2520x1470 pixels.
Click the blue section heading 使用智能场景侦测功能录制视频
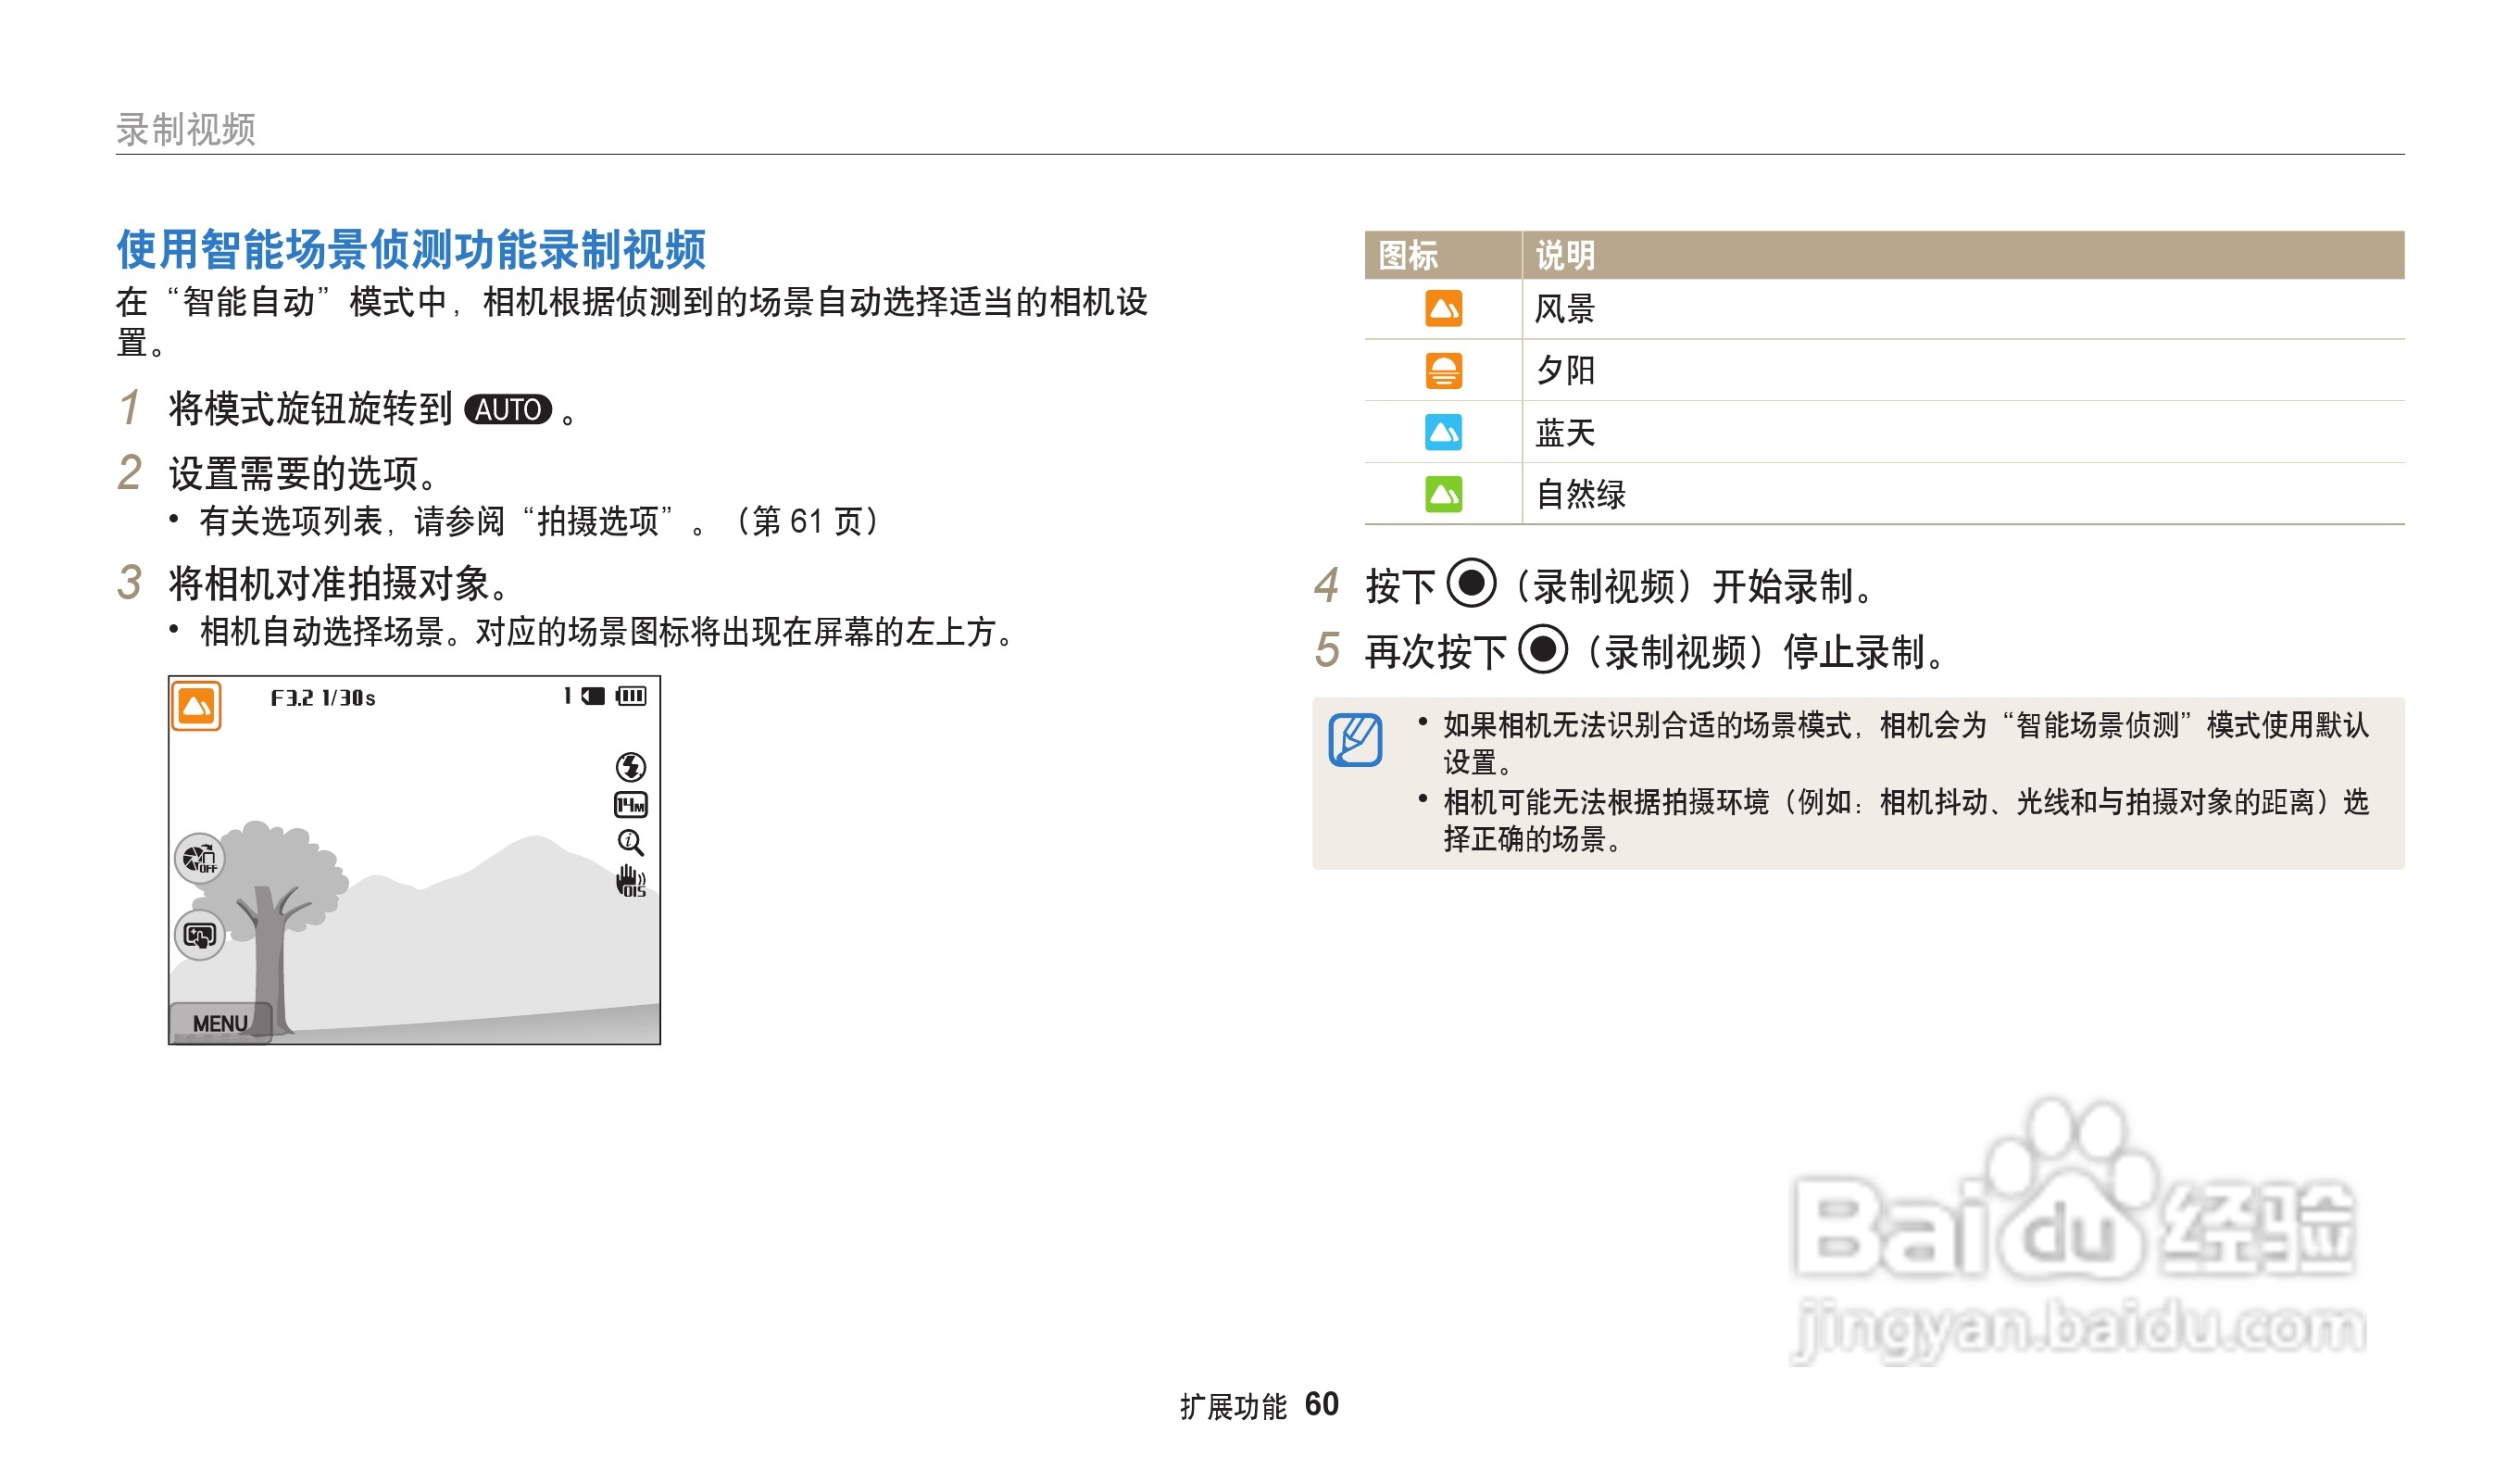pyautogui.click(x=411, y=249)
